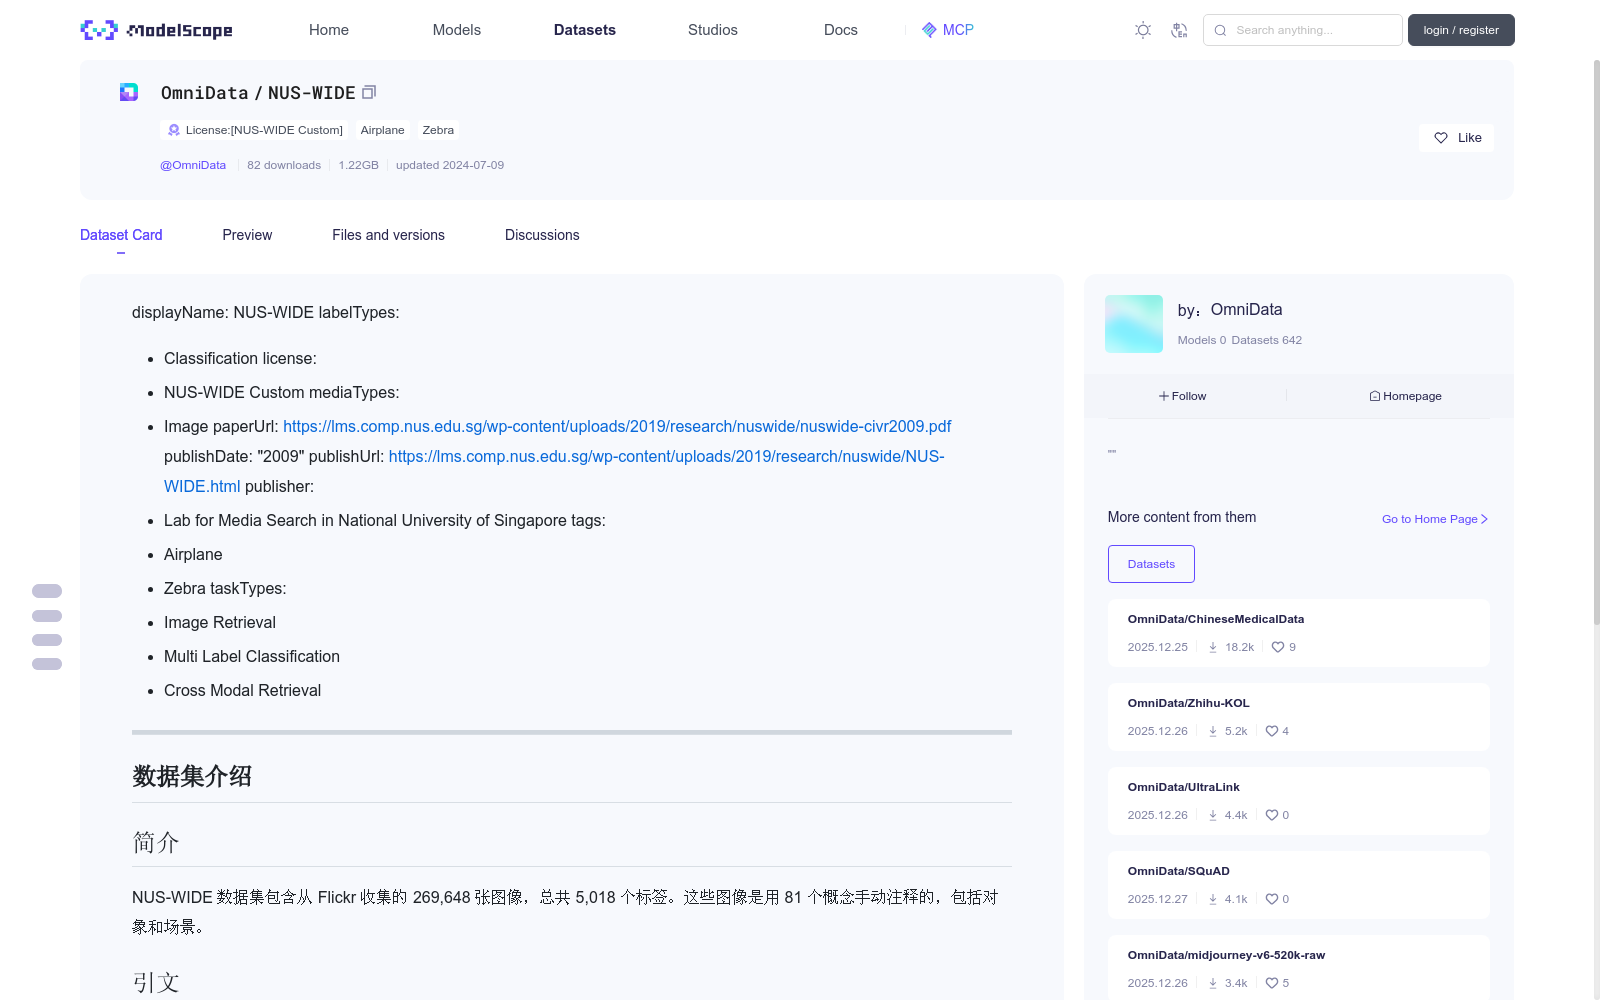Switch to the Discussions tab
1600x1000 pixels.
542,235
